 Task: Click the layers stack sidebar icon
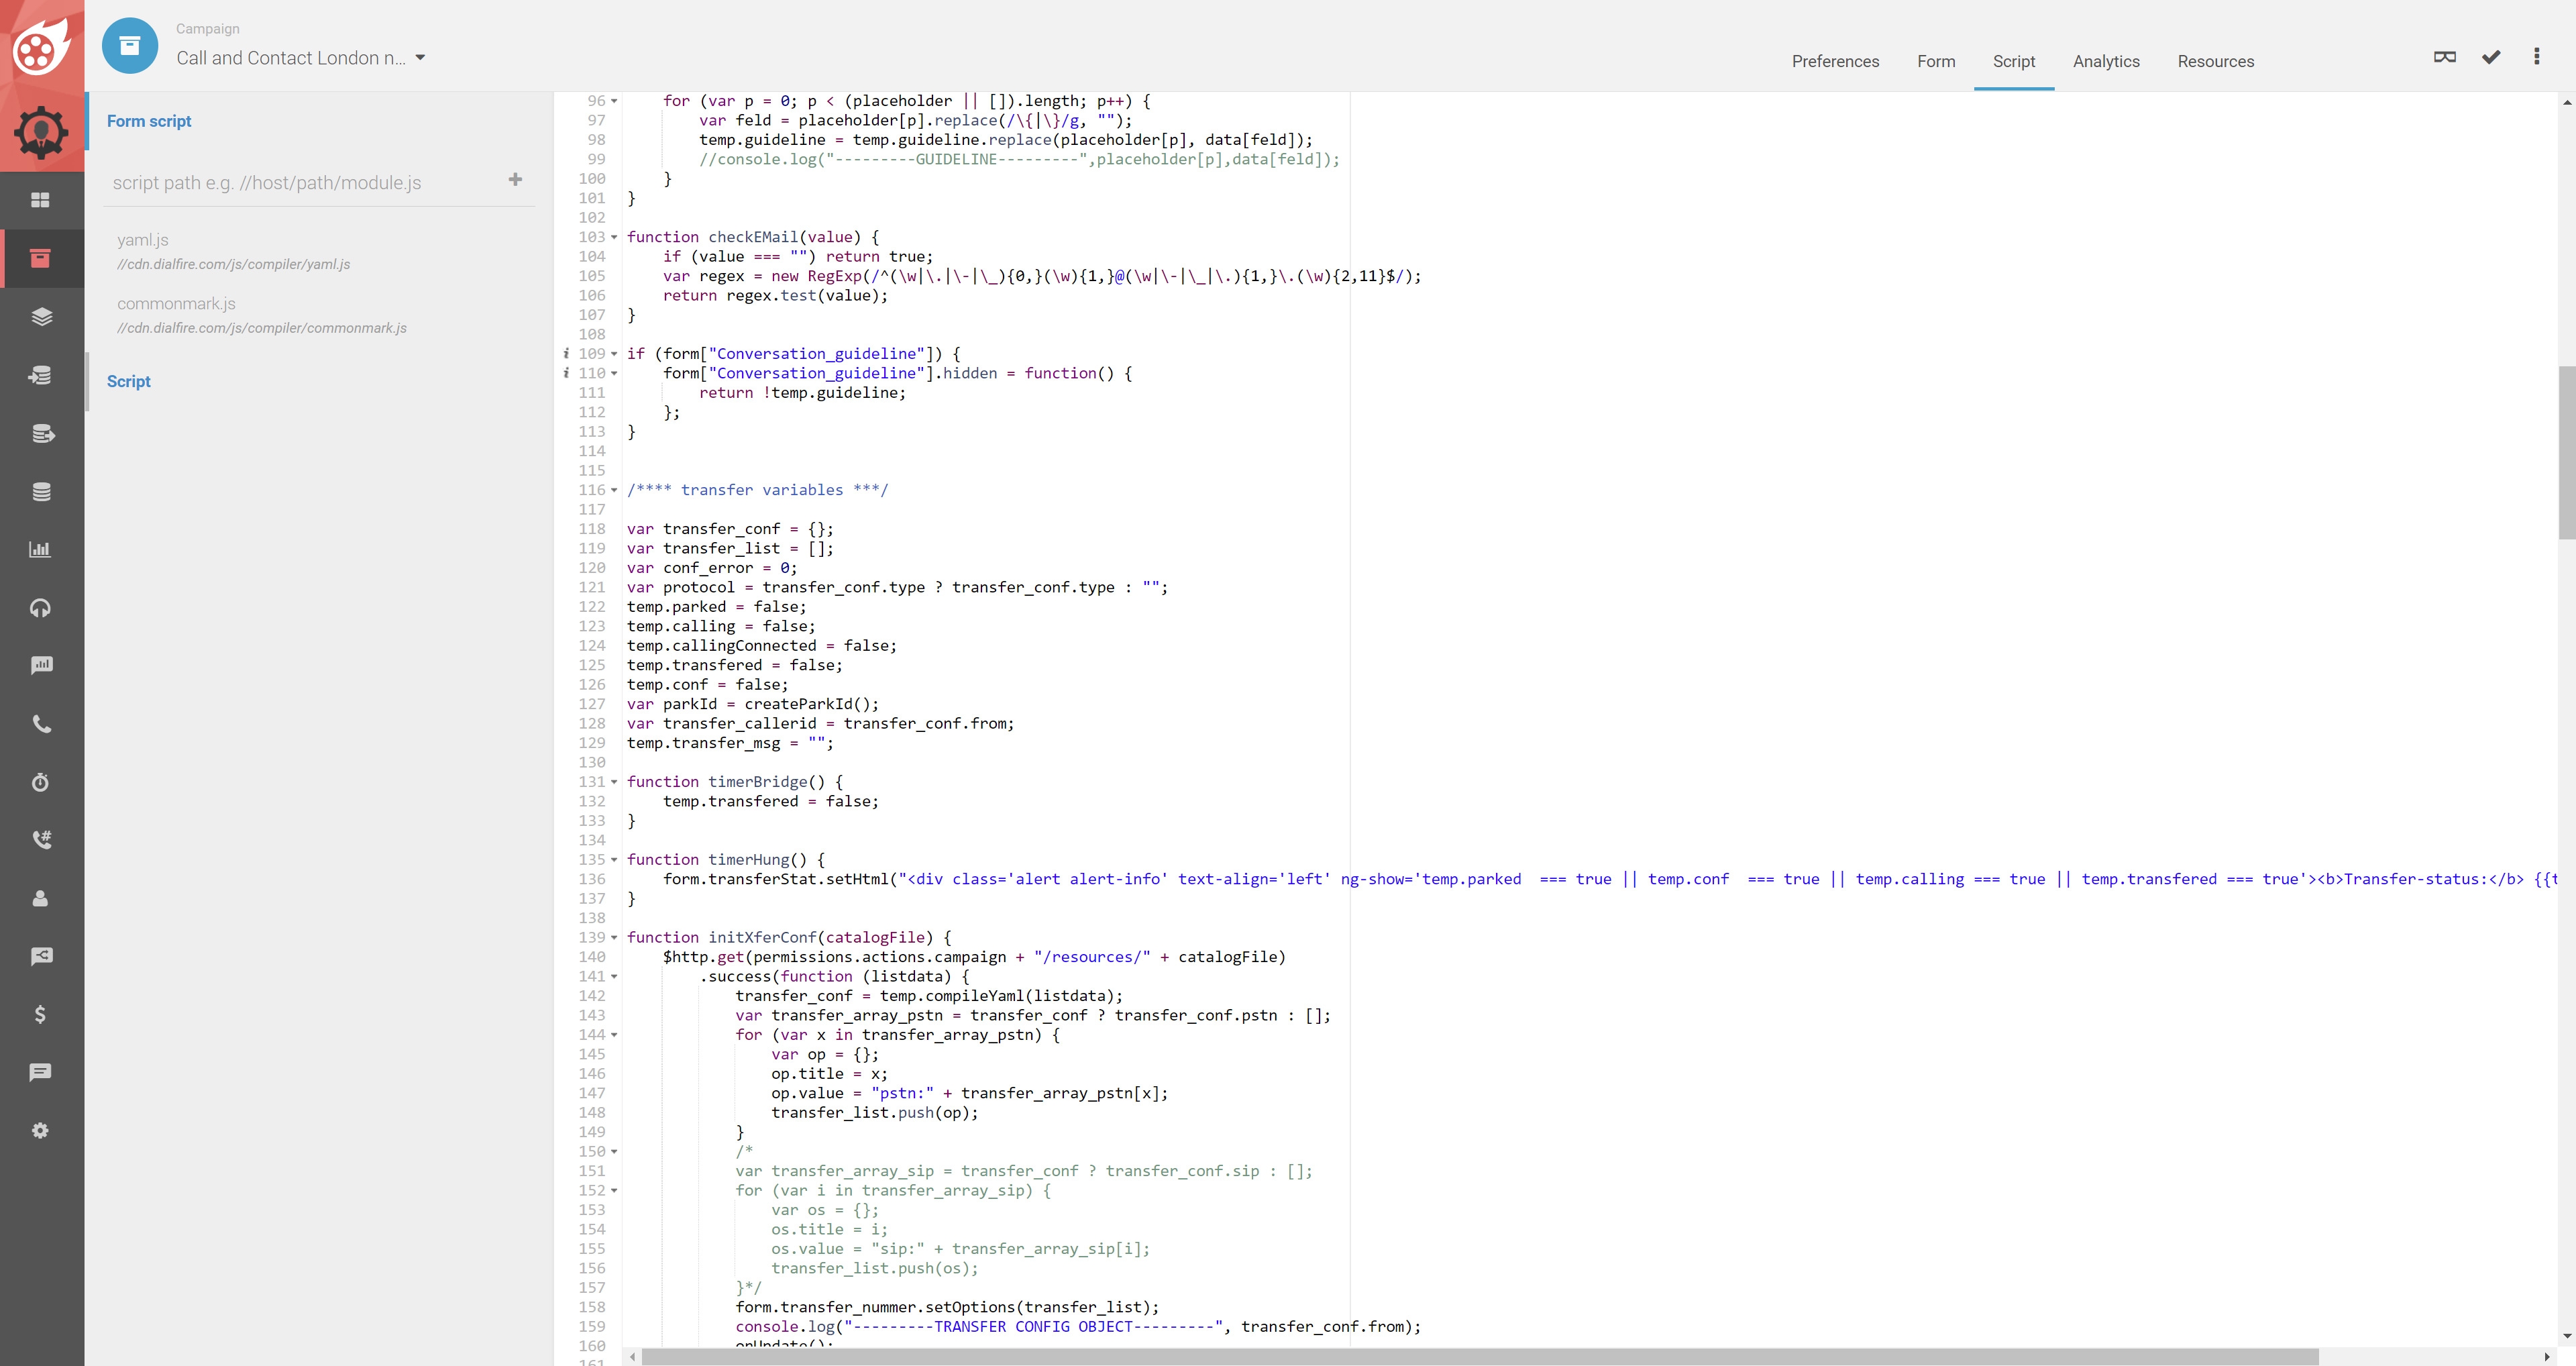pos(41,317)
